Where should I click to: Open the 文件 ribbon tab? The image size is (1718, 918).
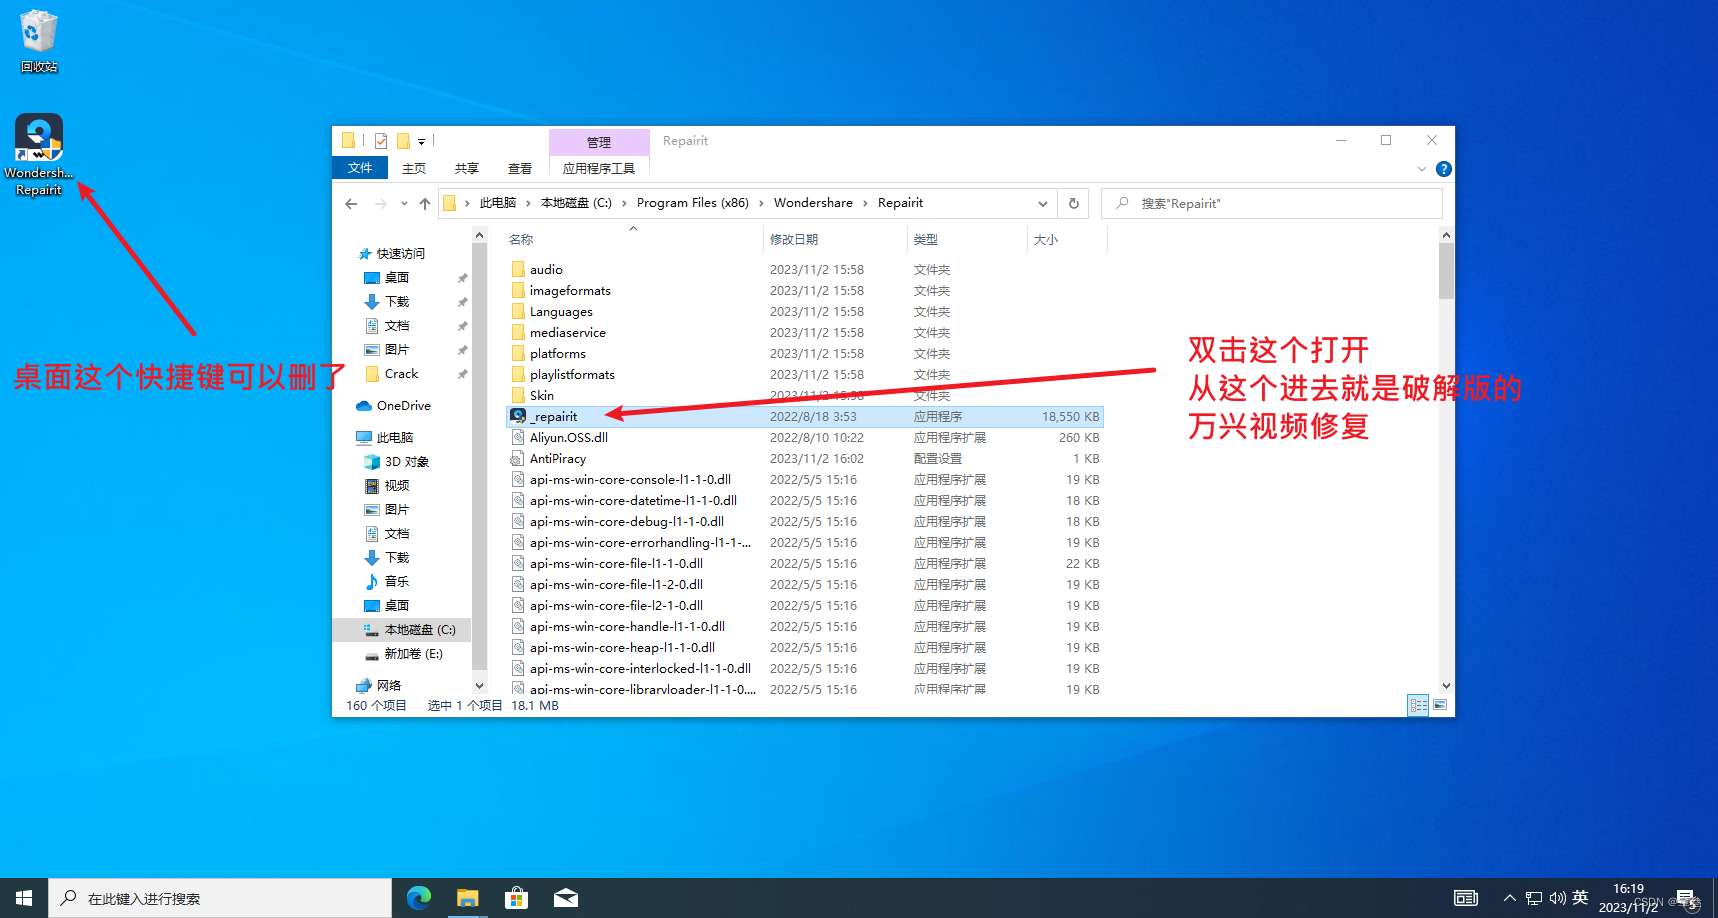[360, 168]
